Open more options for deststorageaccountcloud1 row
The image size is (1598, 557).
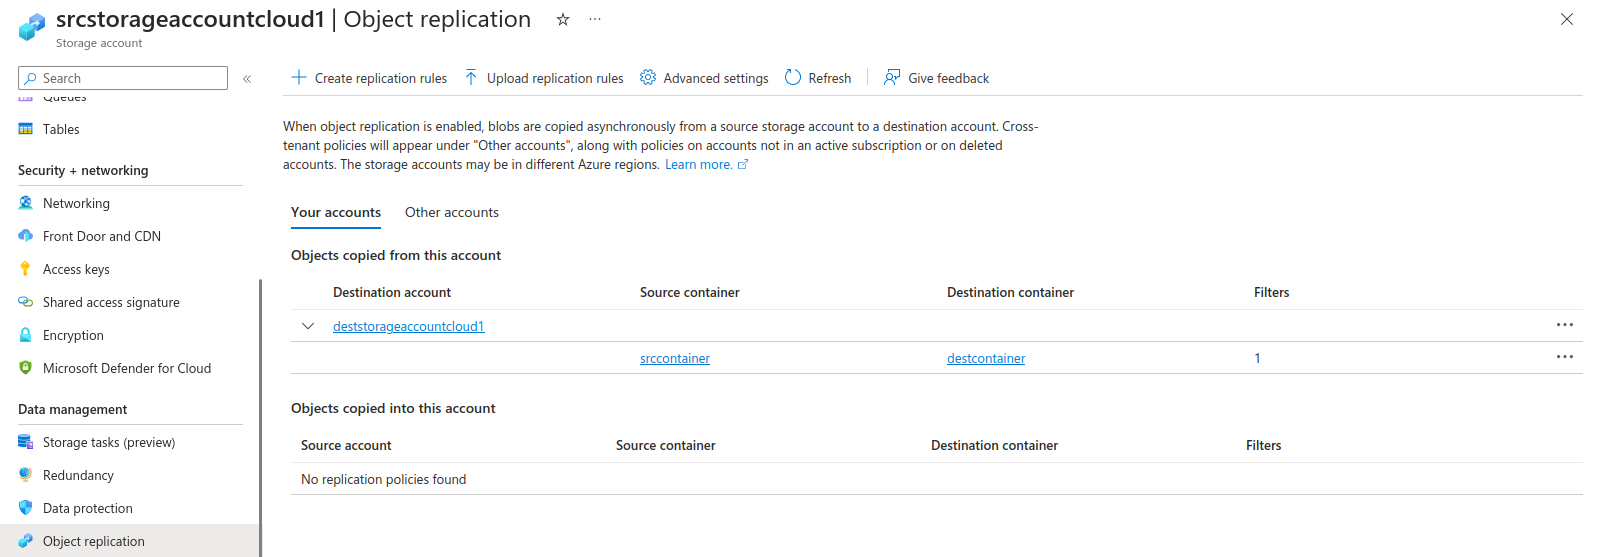(1564, 325)
